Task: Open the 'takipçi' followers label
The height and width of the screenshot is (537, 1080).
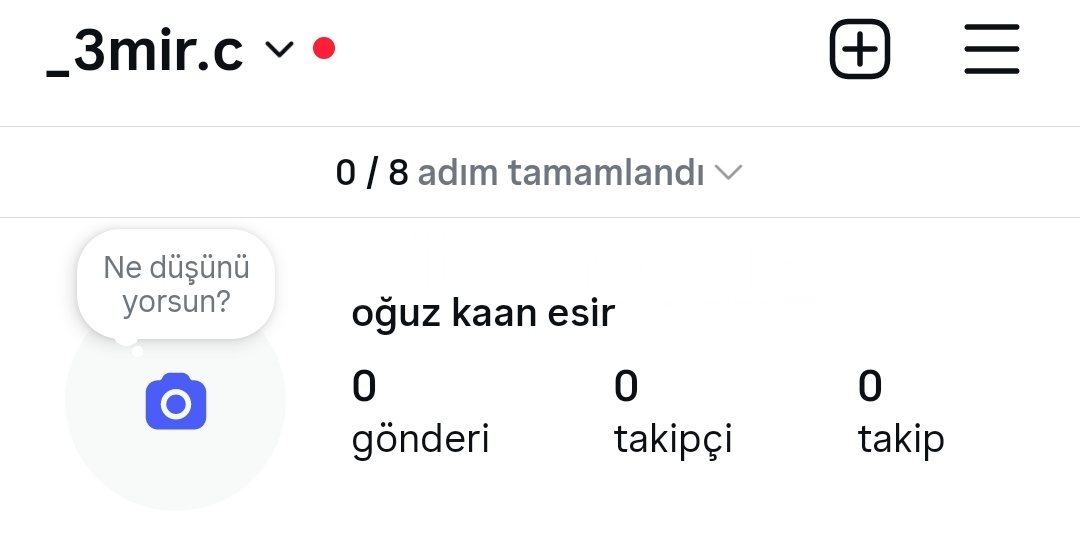Action: (x=673, y=439)
